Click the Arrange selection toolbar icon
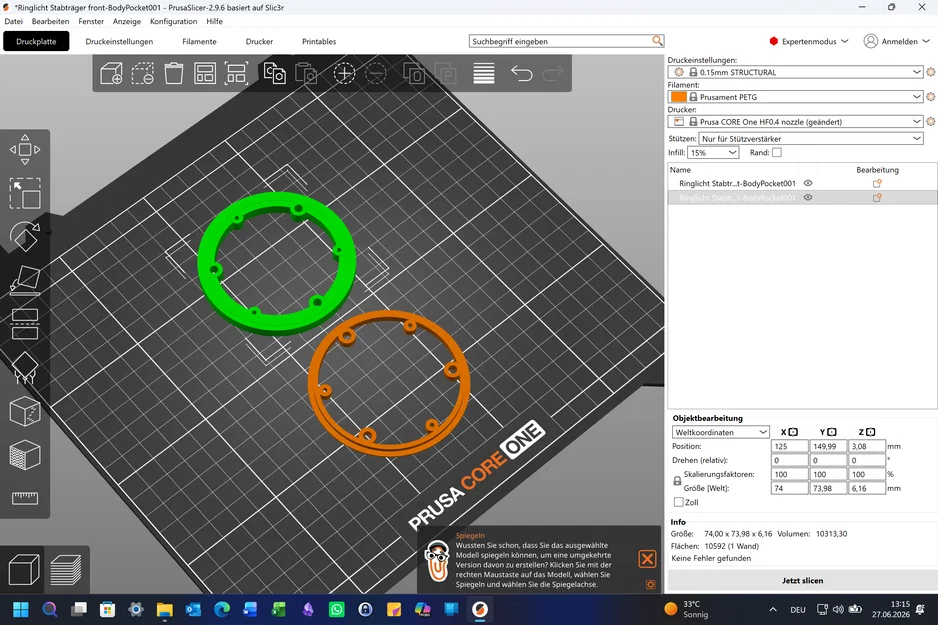Viewport: 938px width, 625px height. coord(236,74)
